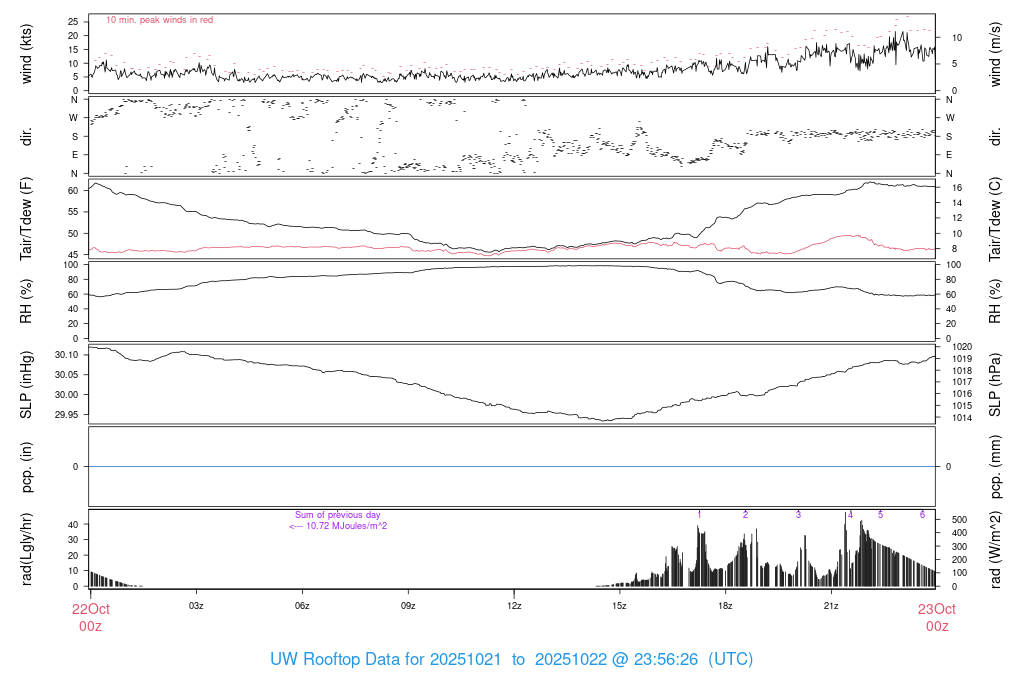Select the 18z time axis marker
This screenshot has height=700, width=1024.
[725, 606]
